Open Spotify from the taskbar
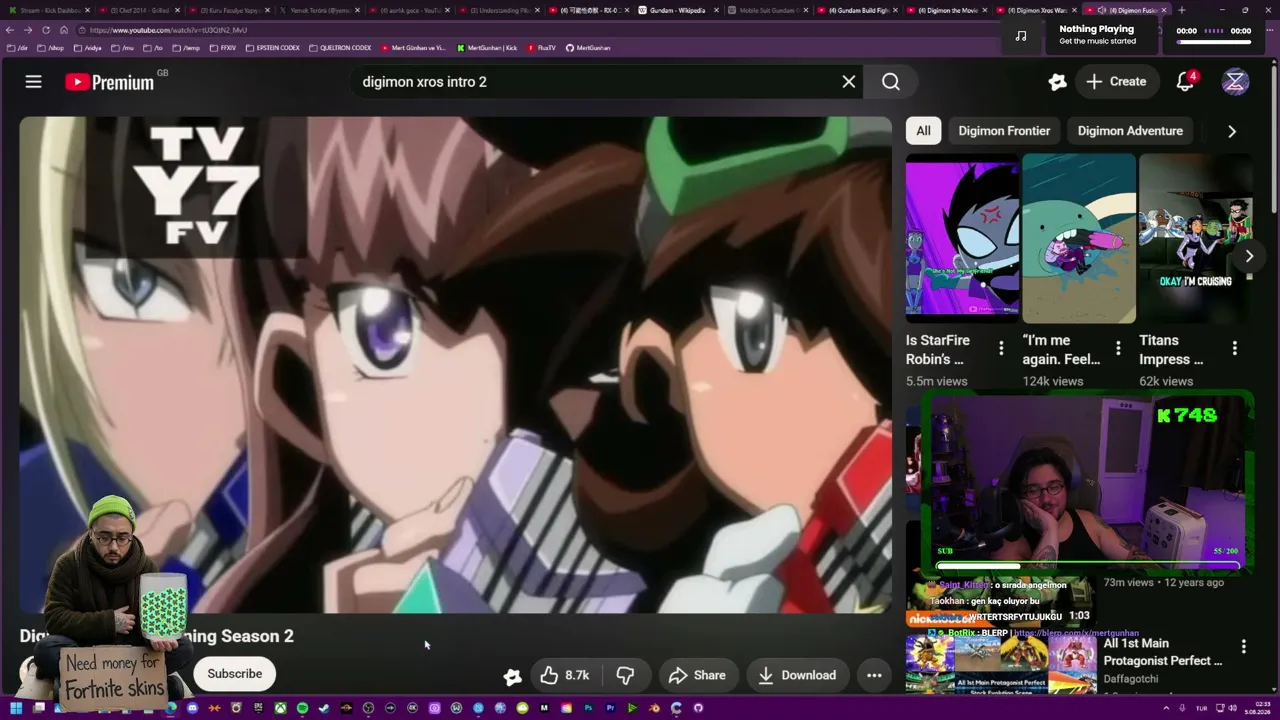The height and width of the screenshot is (720, 1280). (x=302, y=708)
